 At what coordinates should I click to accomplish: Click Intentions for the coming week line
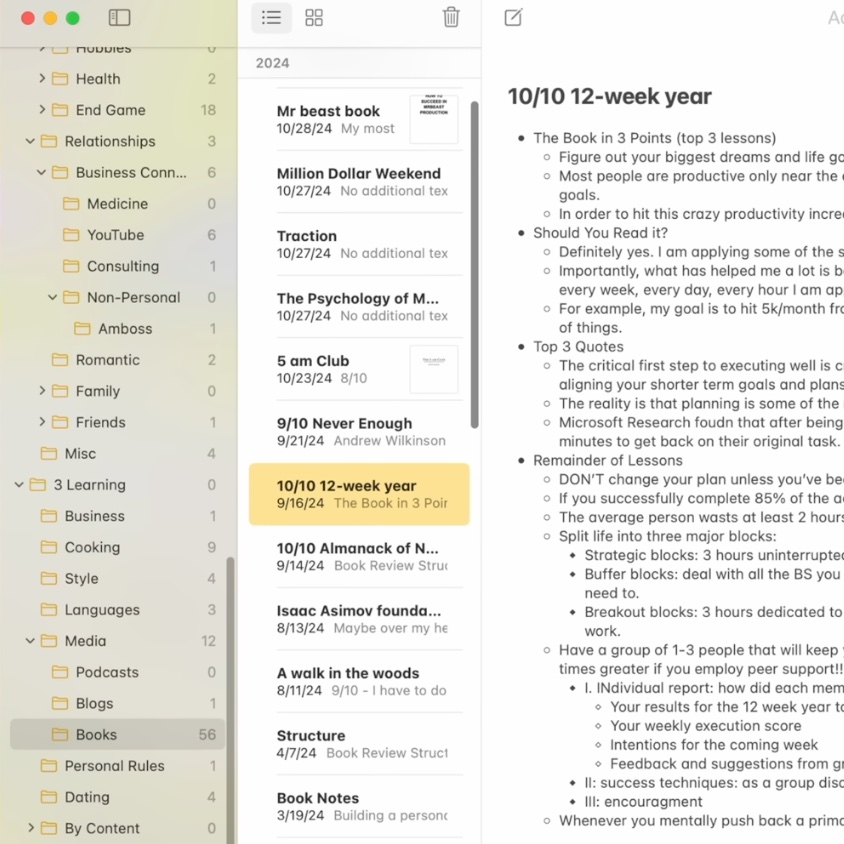pyautogui.click(x=713, y=744)
